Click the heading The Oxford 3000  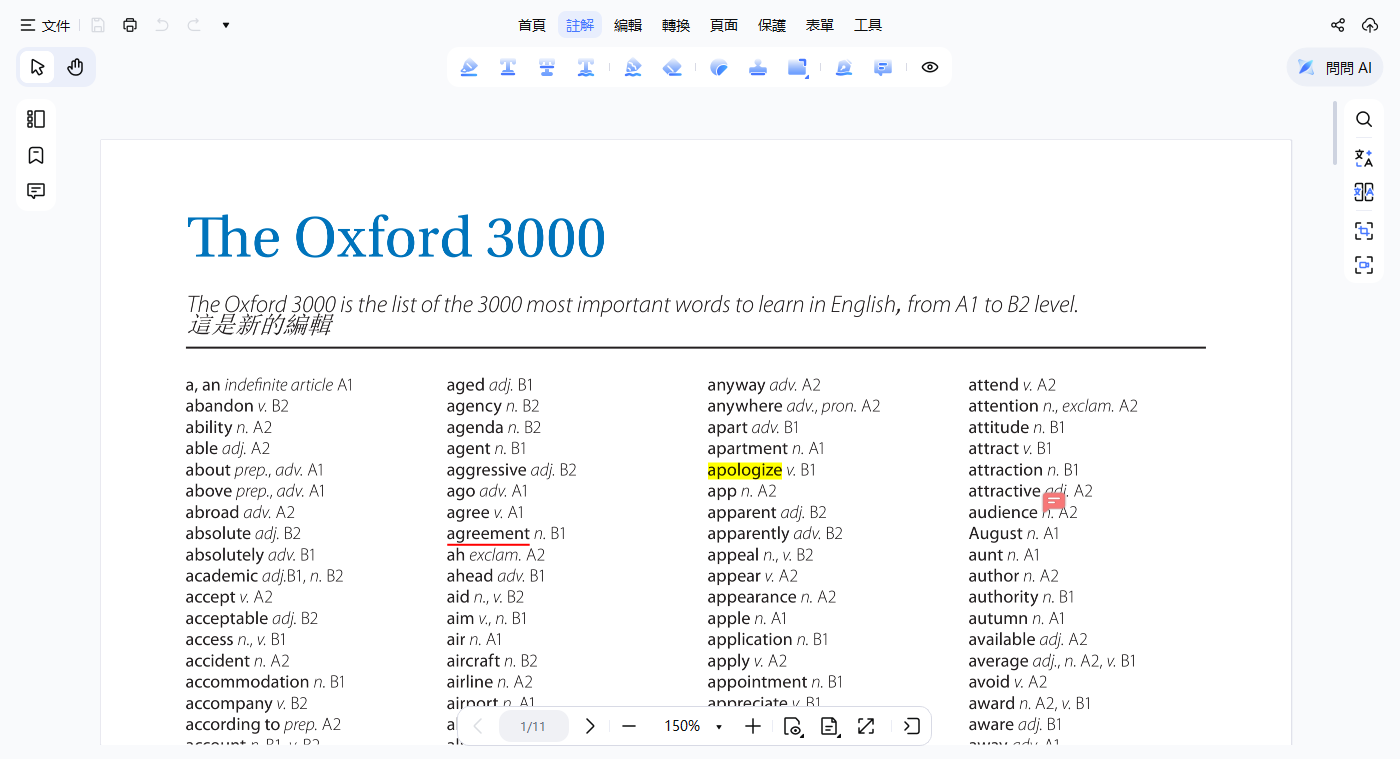pyautogui.click(x=396, y=238)
